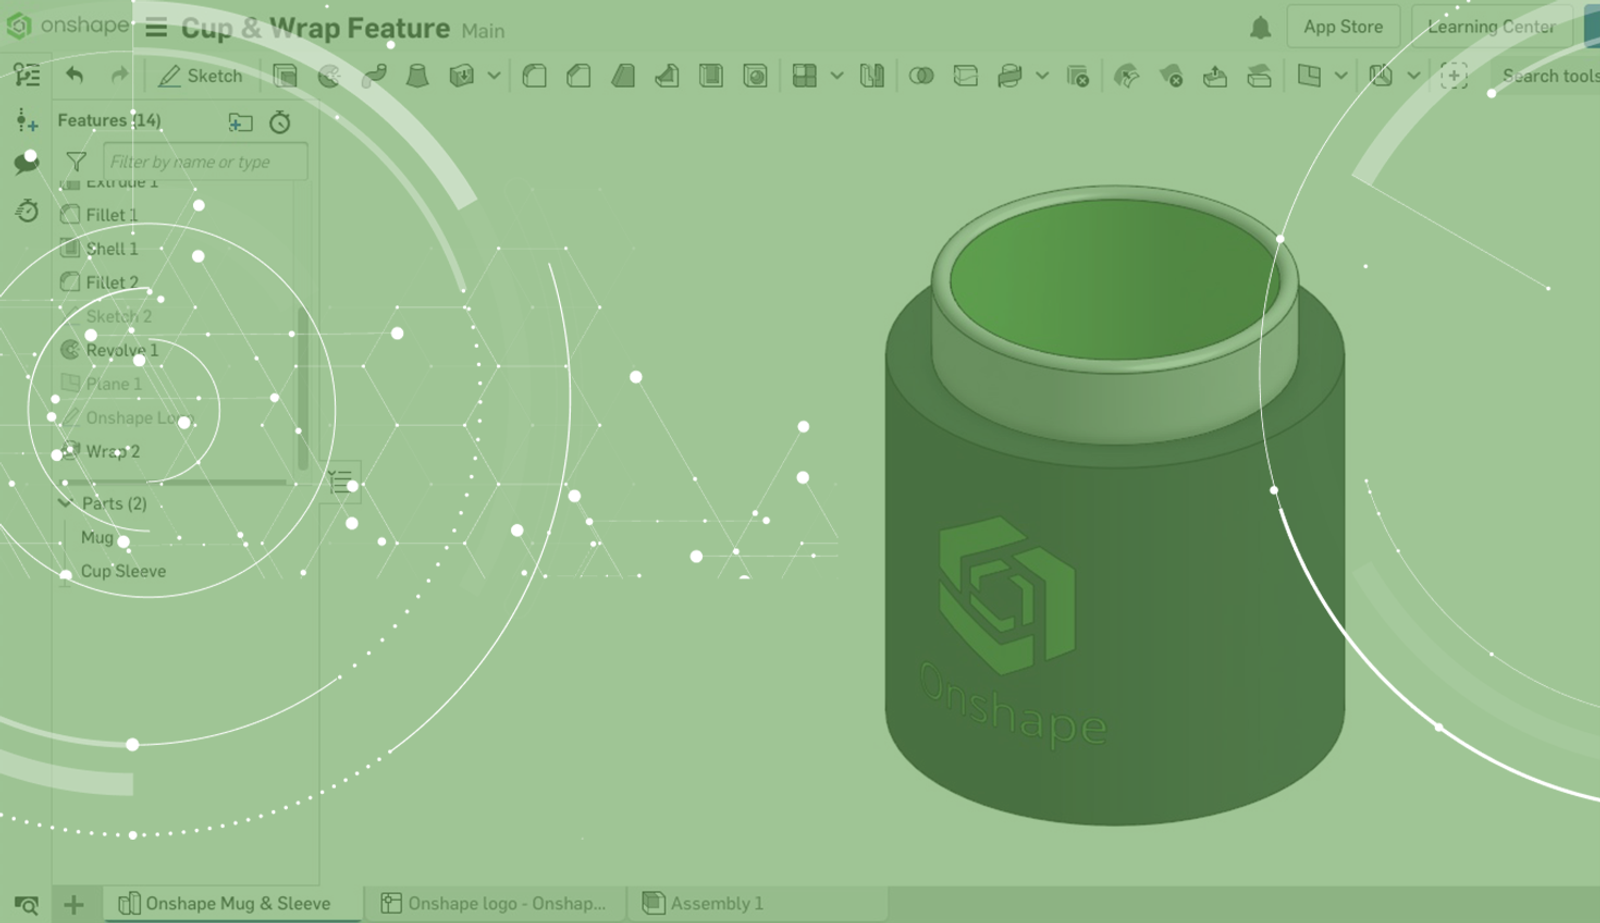1600x923 pixels.
Task: Activate the Search tools field
Action: click(x=1547, y=76)
